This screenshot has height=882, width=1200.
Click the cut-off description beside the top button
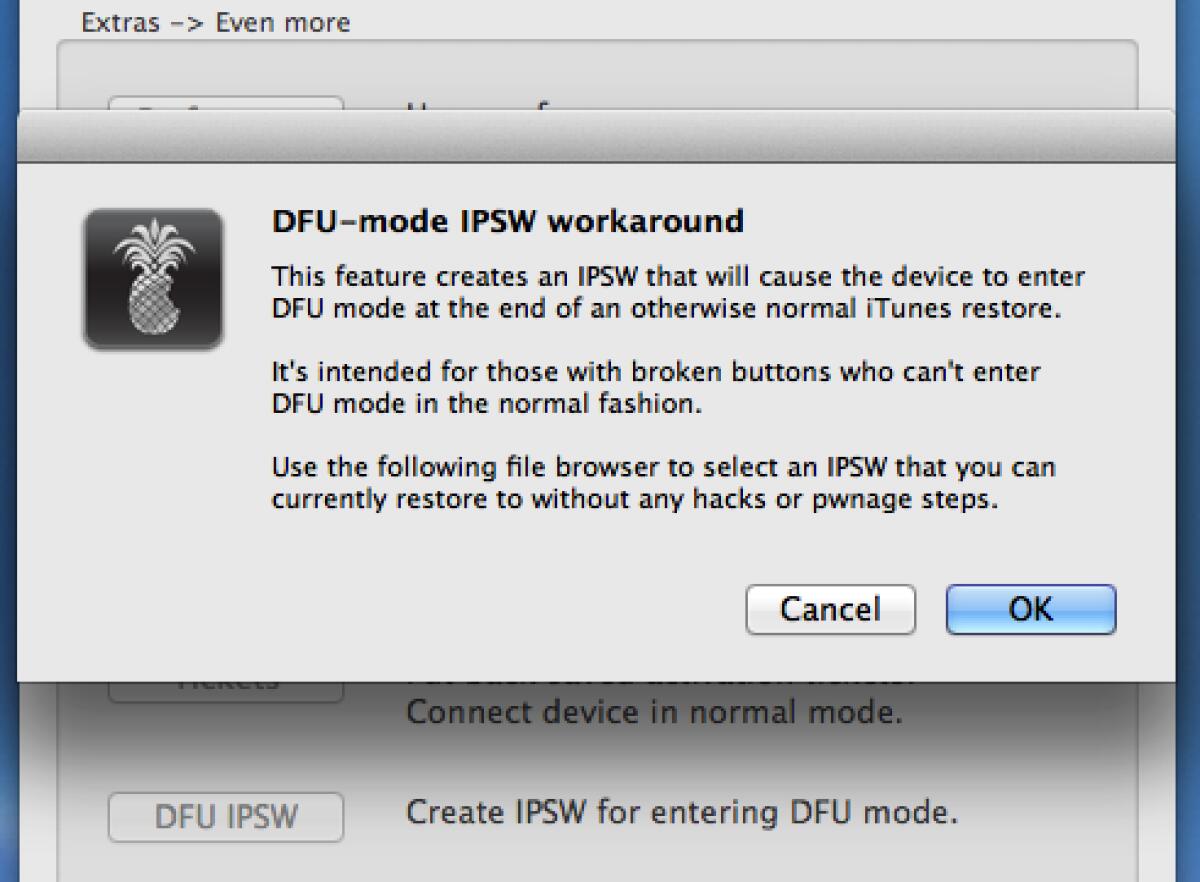tap(480, 103)
